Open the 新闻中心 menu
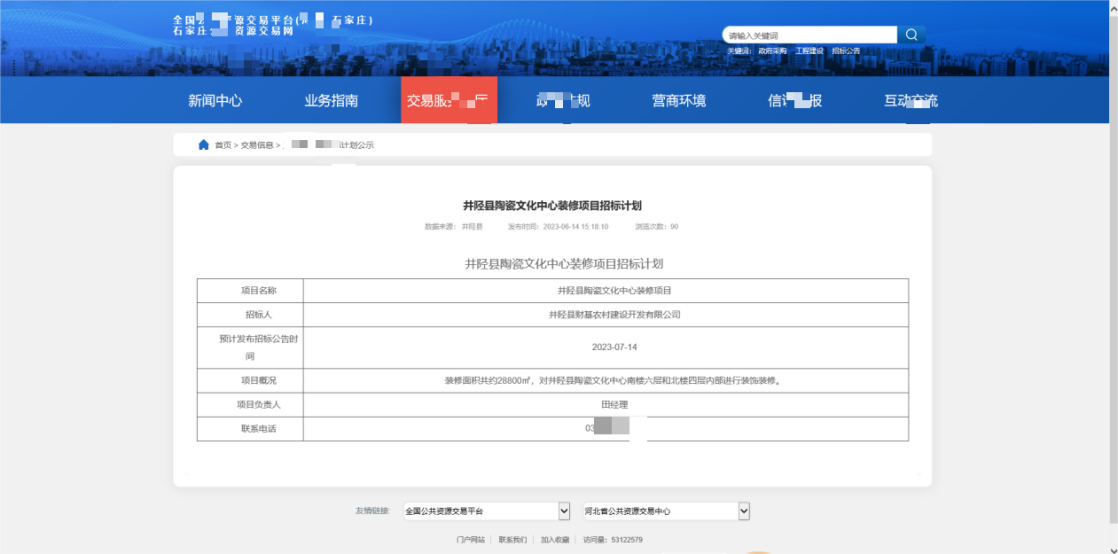1118x554 pixels. point(215,101)
